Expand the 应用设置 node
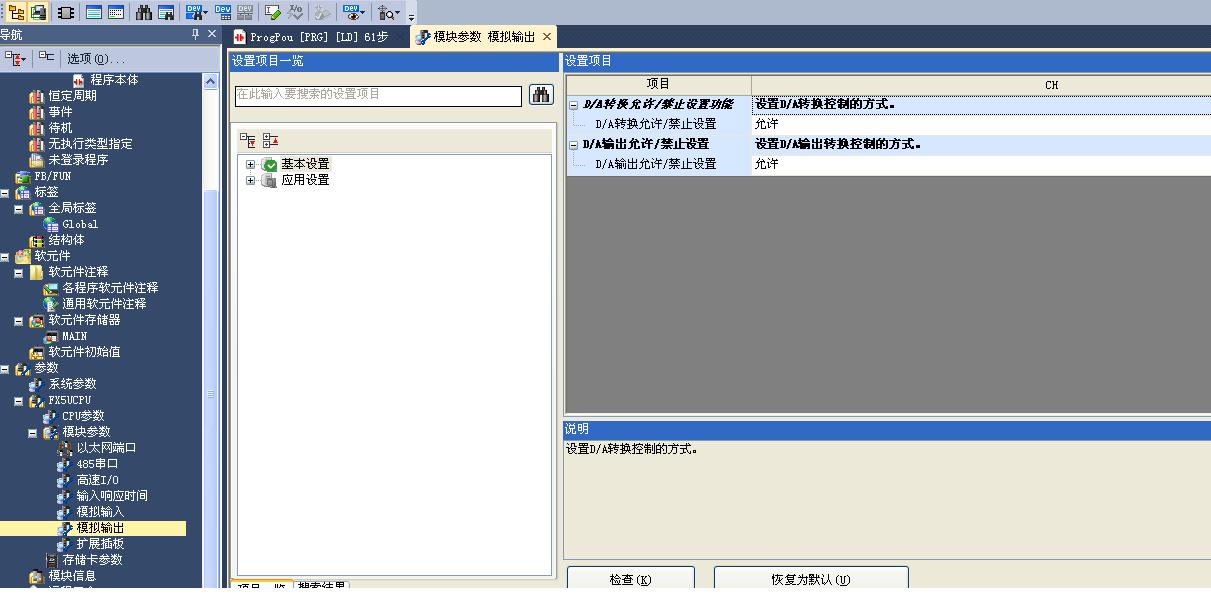This screenshot has height=595, width=1211. click(x=250, y=180)
